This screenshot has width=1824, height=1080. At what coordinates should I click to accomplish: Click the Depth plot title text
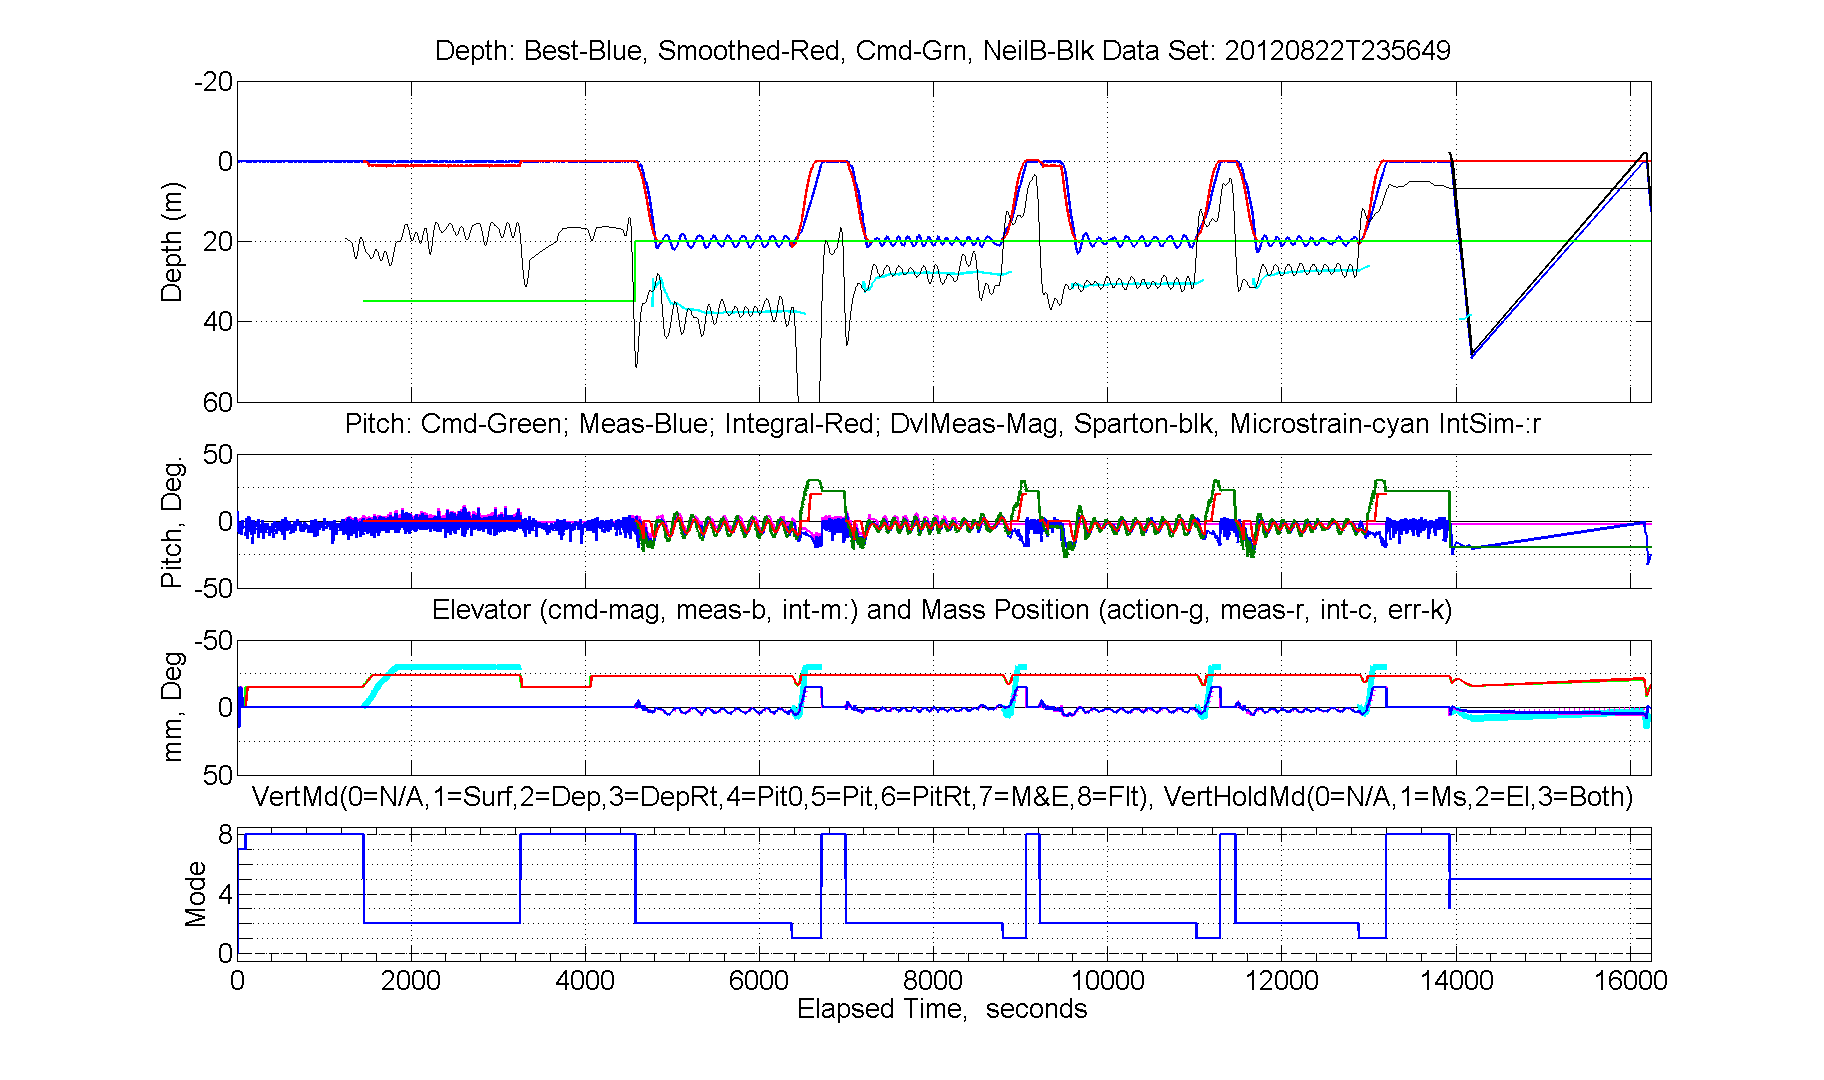(x=942, y=51)
